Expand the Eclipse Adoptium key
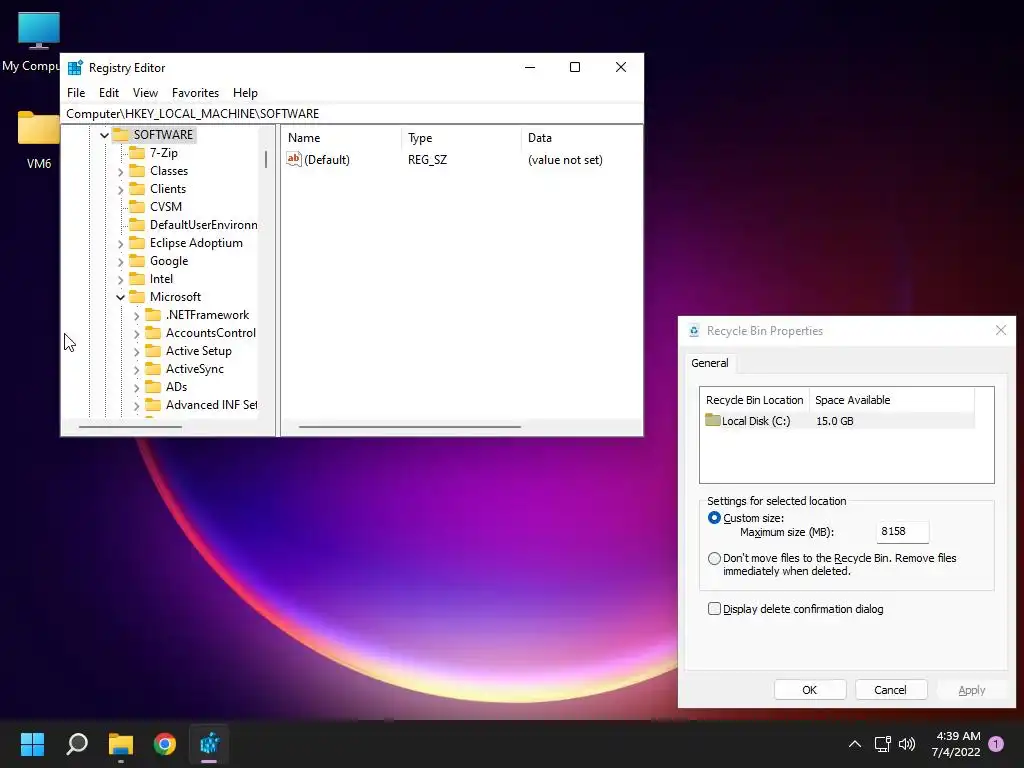The height and width of the screenshot is (768, 1024). tap(121, 244)
